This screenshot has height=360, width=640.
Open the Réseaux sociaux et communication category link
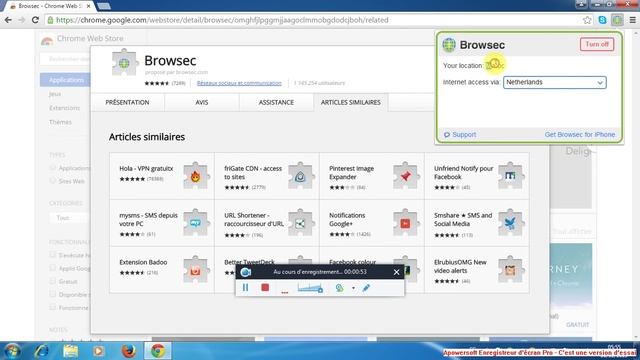coord(239,83)
